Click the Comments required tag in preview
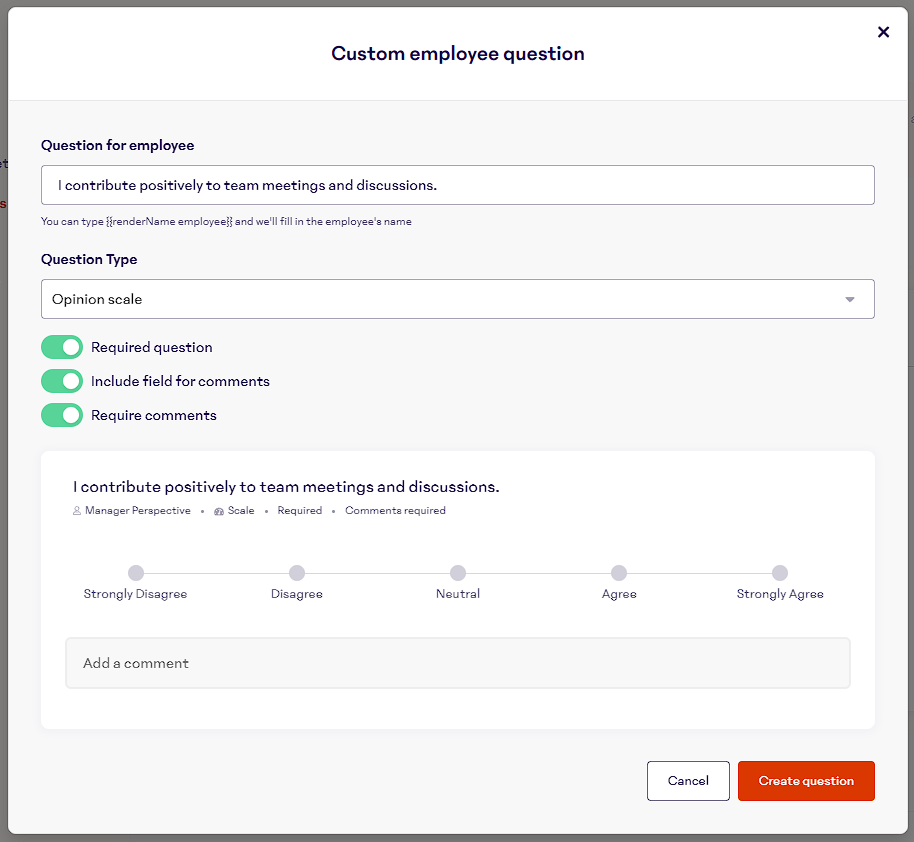The height and width of the screenshot is (842, 914). 395,511
